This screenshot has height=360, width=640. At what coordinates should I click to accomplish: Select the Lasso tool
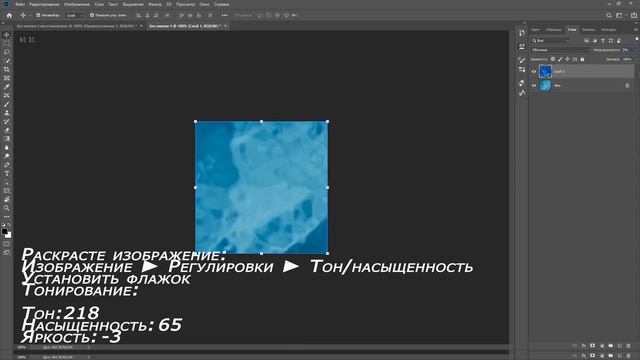coord(7,52)
